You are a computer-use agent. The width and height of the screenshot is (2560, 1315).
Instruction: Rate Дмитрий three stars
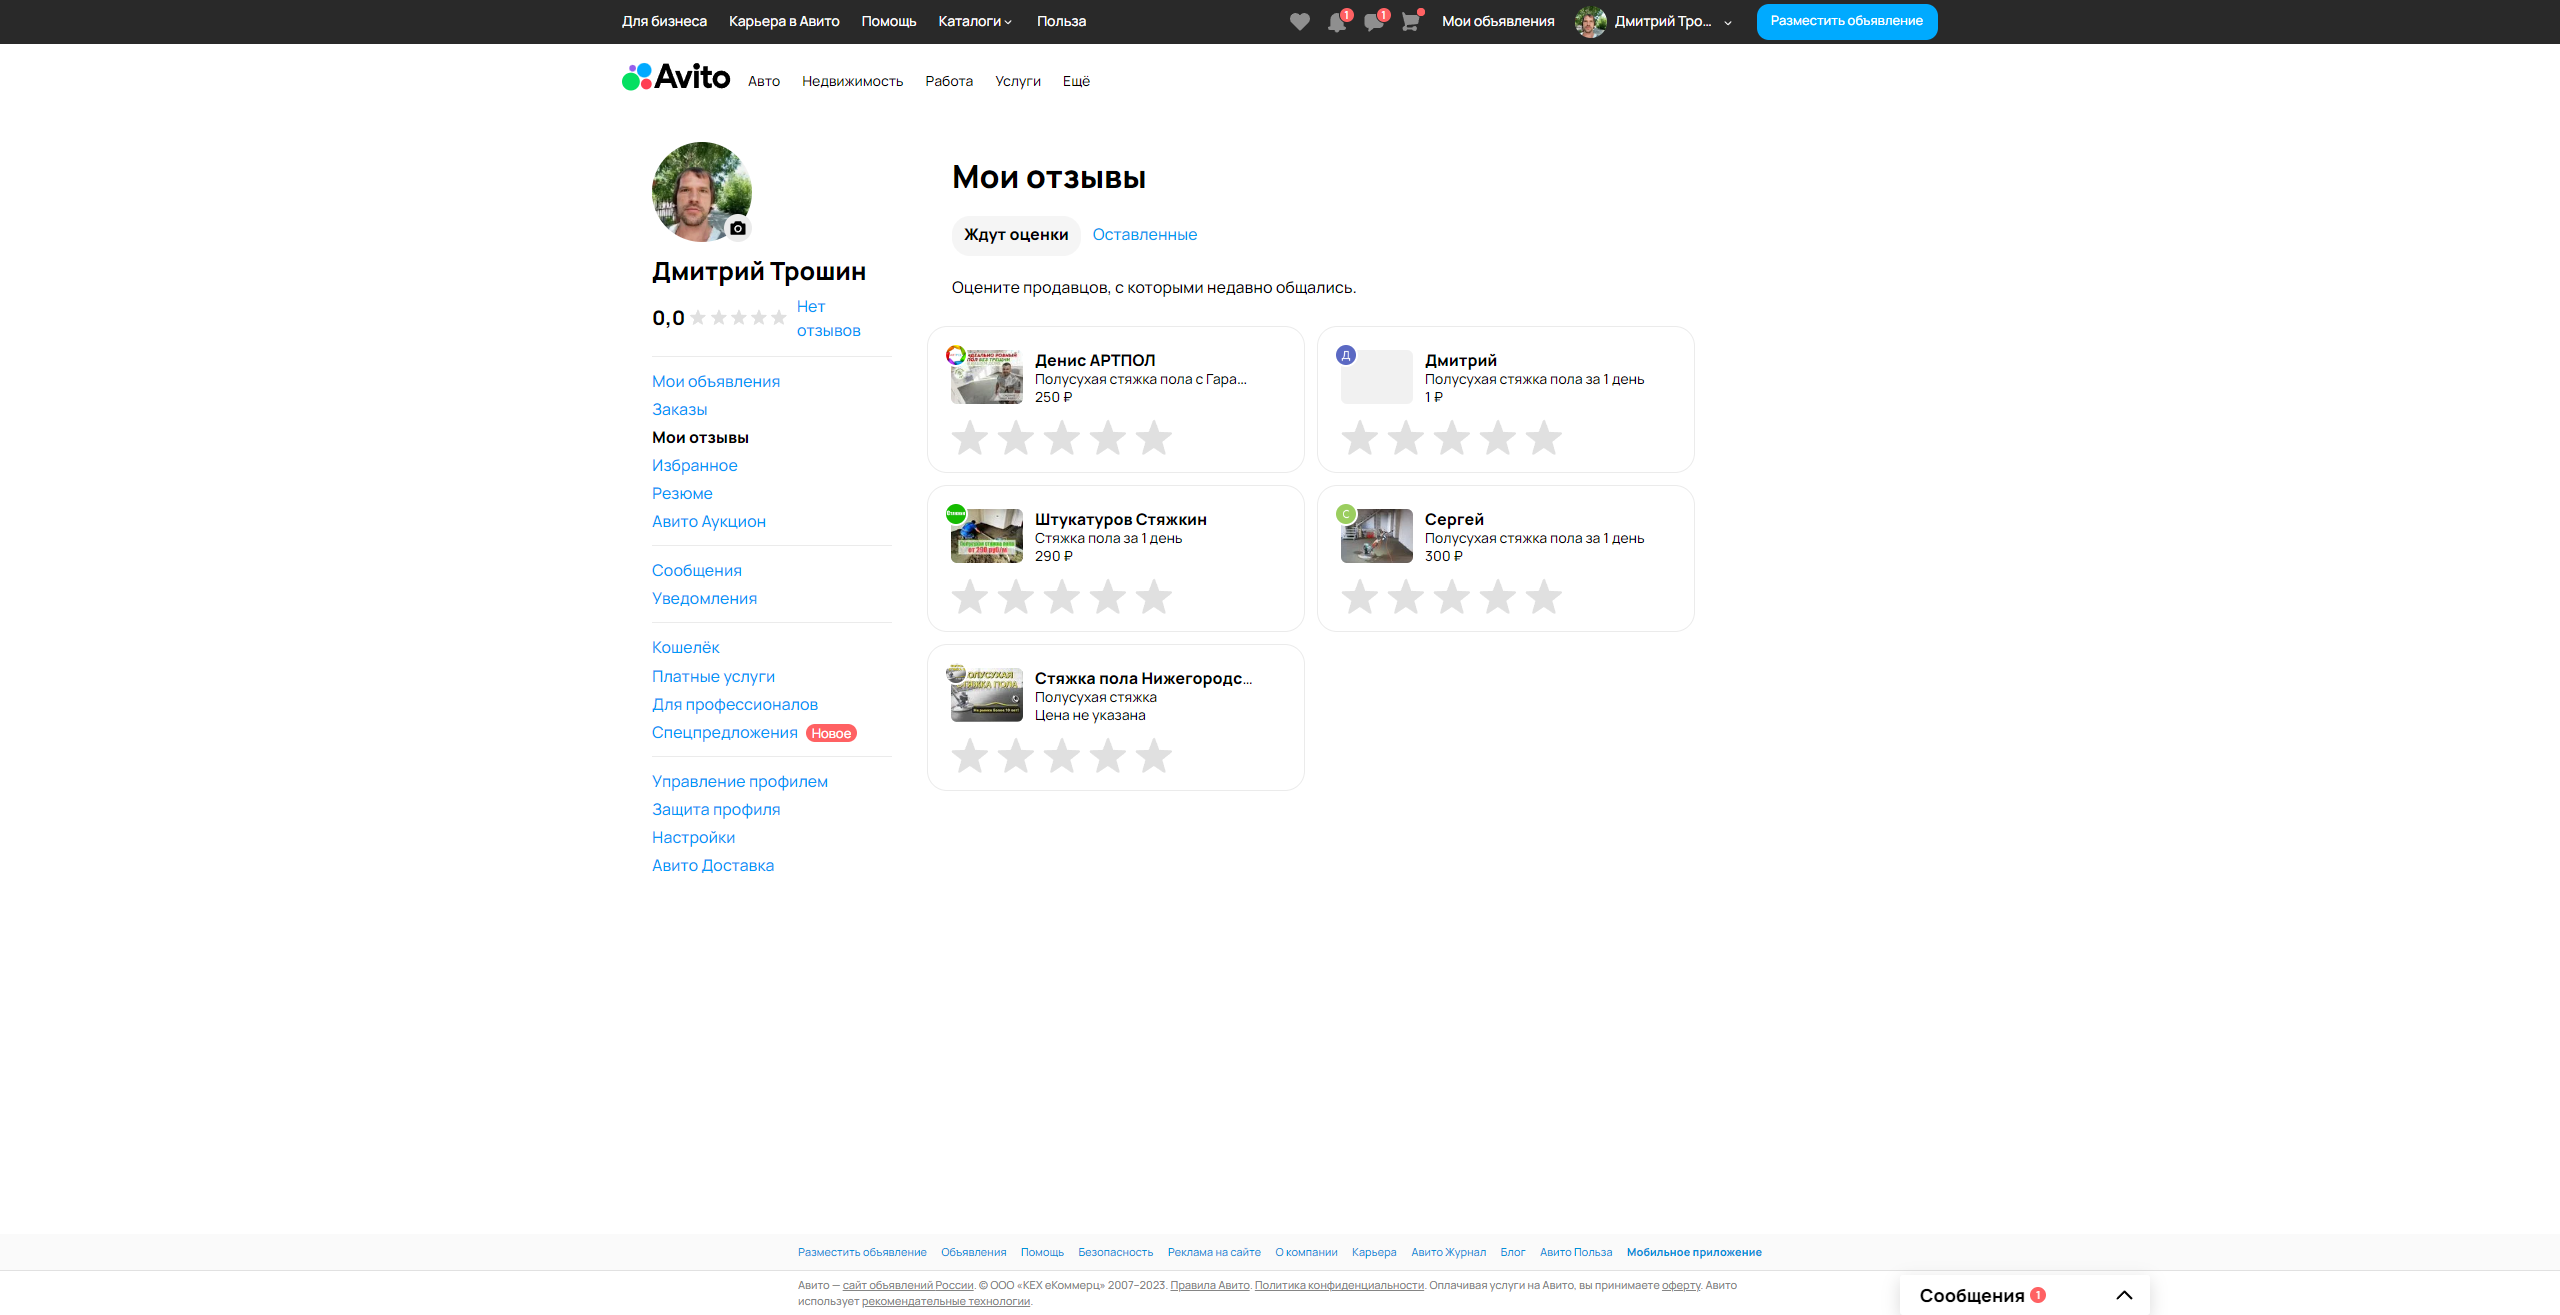[x=1452, y=438]
